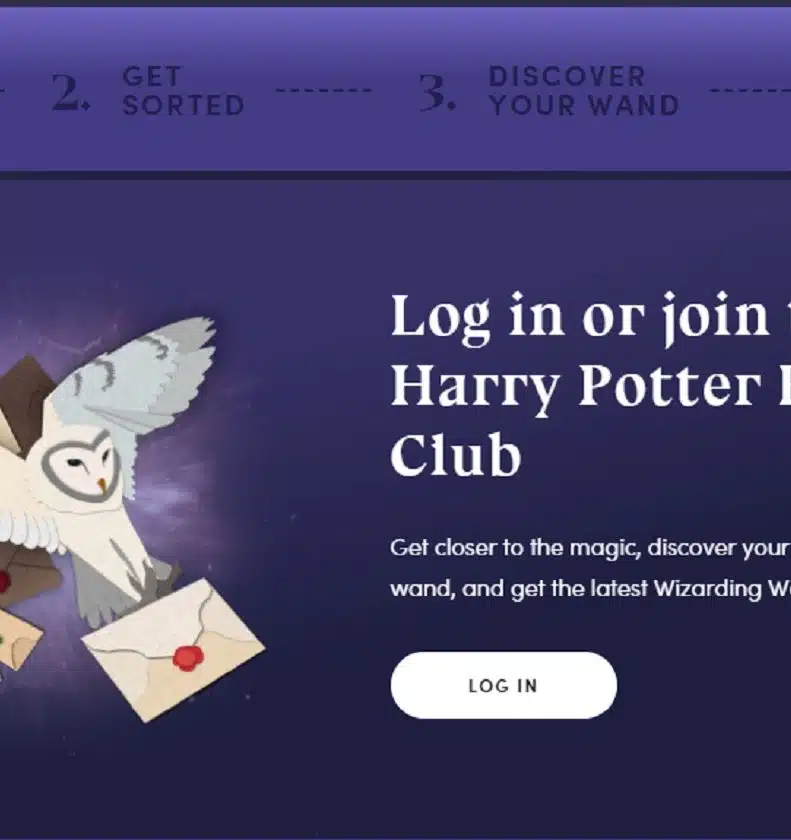Click the numeral 3 step marker
Screen dimensions: 791x840
438,93
